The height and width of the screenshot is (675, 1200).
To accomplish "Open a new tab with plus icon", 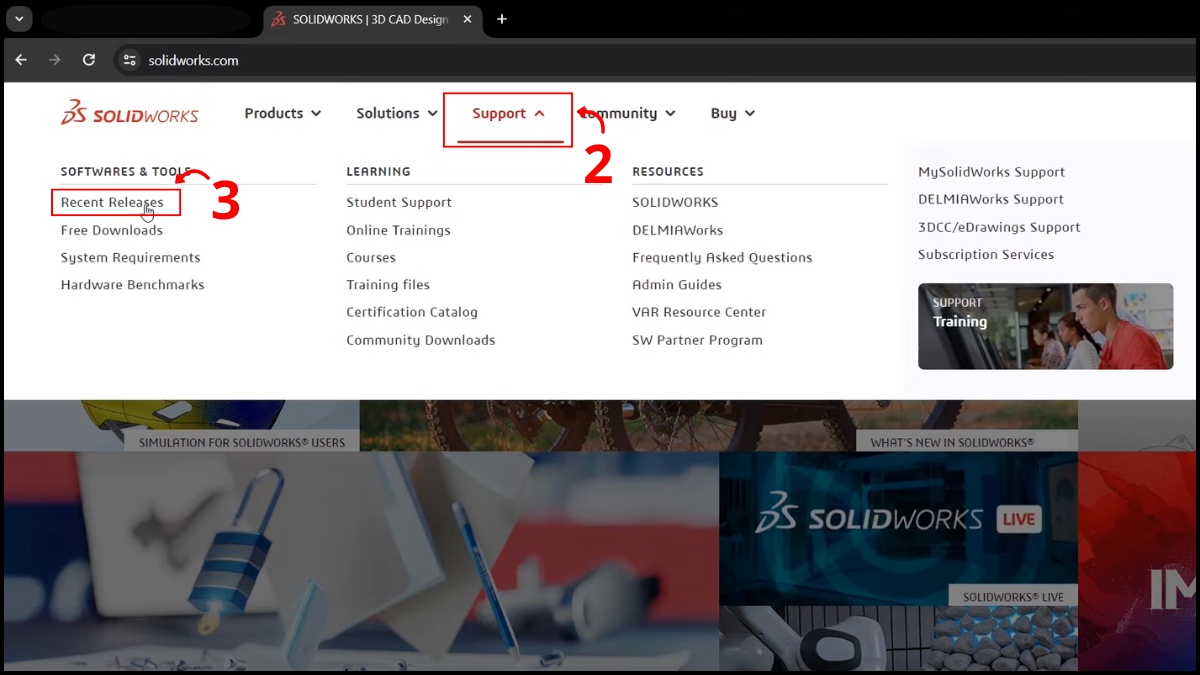I will 502,19.
